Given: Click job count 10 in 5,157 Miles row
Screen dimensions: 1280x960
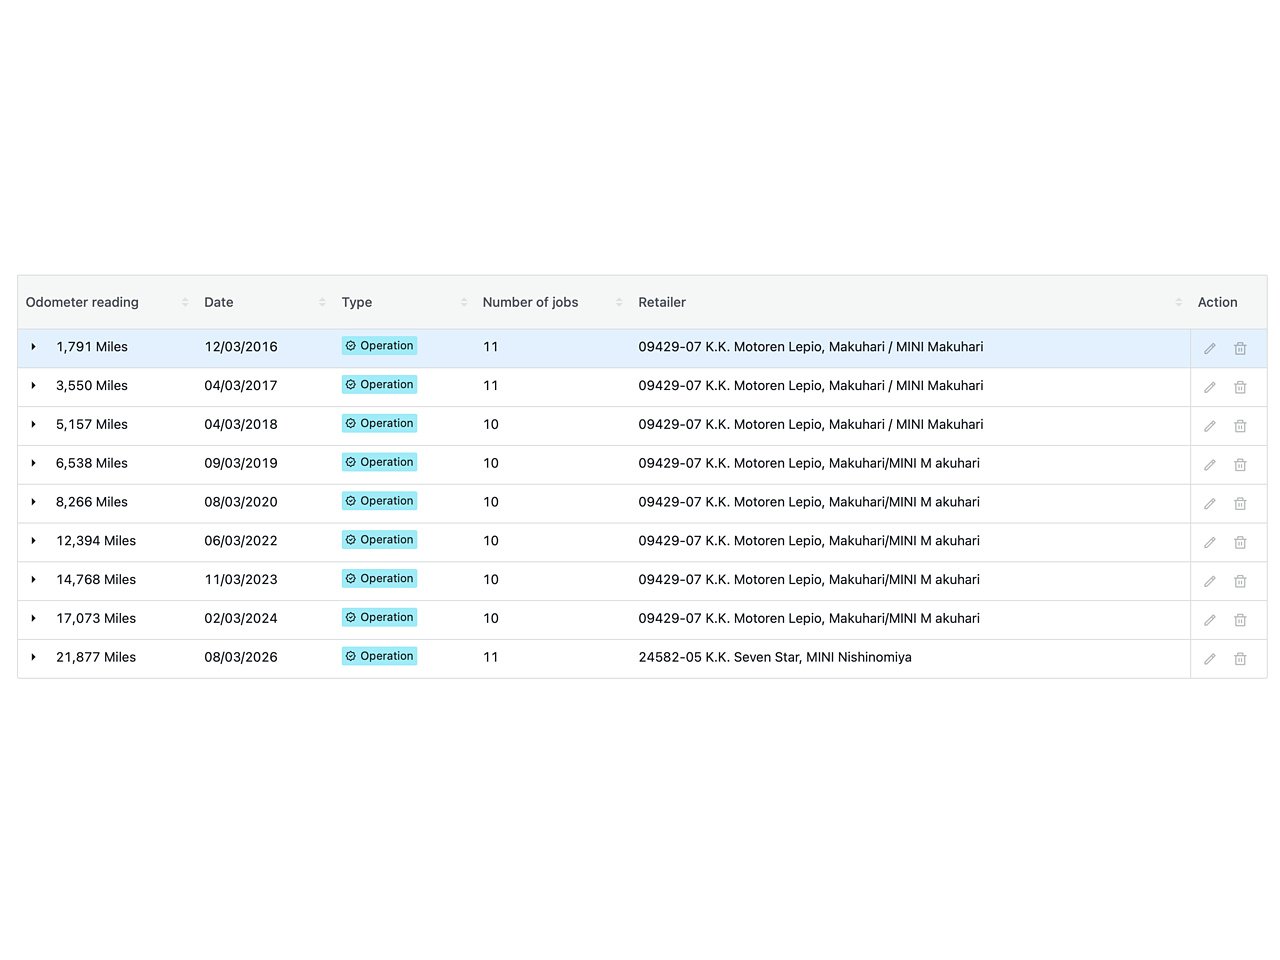Looking at the screenshot, I should pos(491,424).
